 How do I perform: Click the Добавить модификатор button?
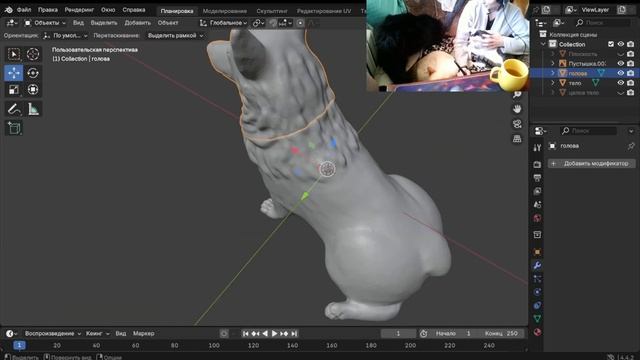coord(591,164)
